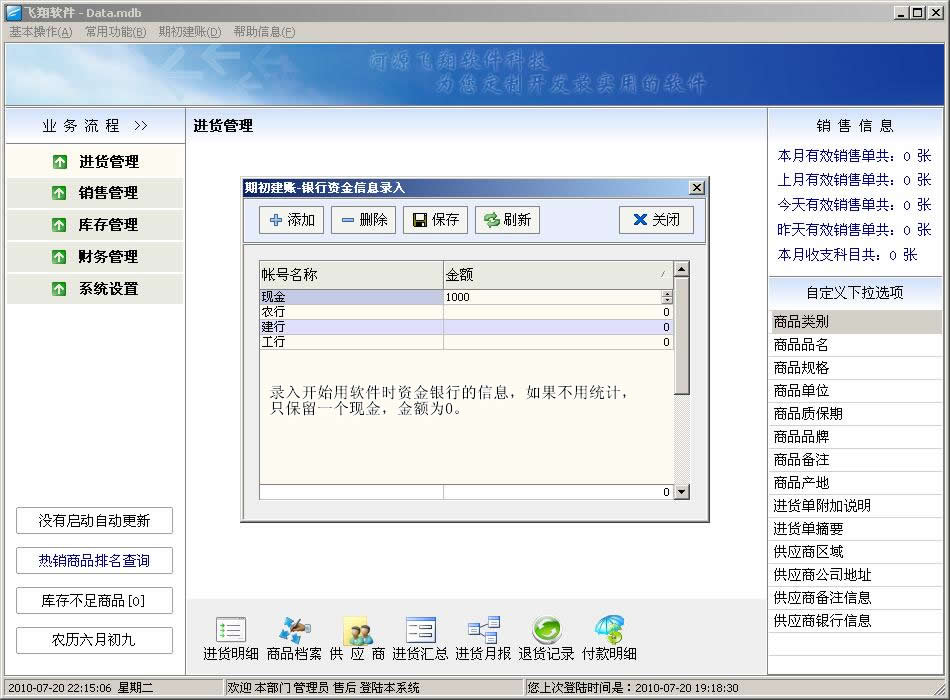Expand the 库存管理 section in sidebar
950x700 pixels.
click(95, 225)
